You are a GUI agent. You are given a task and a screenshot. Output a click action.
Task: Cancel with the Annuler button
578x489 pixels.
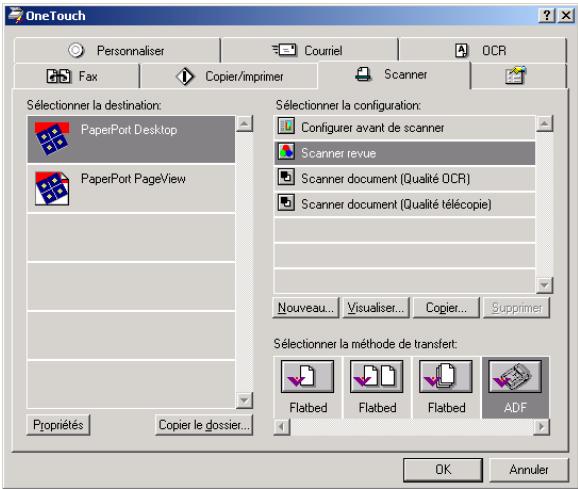pos(529,470)
